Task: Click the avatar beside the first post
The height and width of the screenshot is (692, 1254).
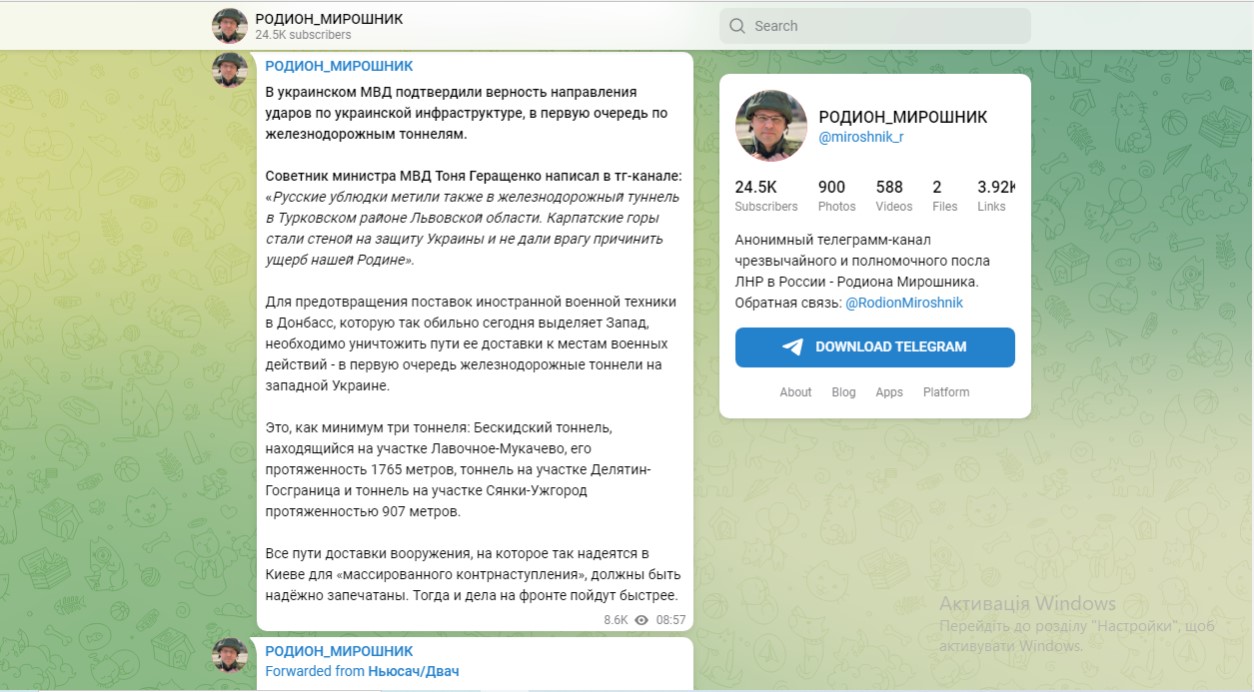Action: click(x=229, y=69)
